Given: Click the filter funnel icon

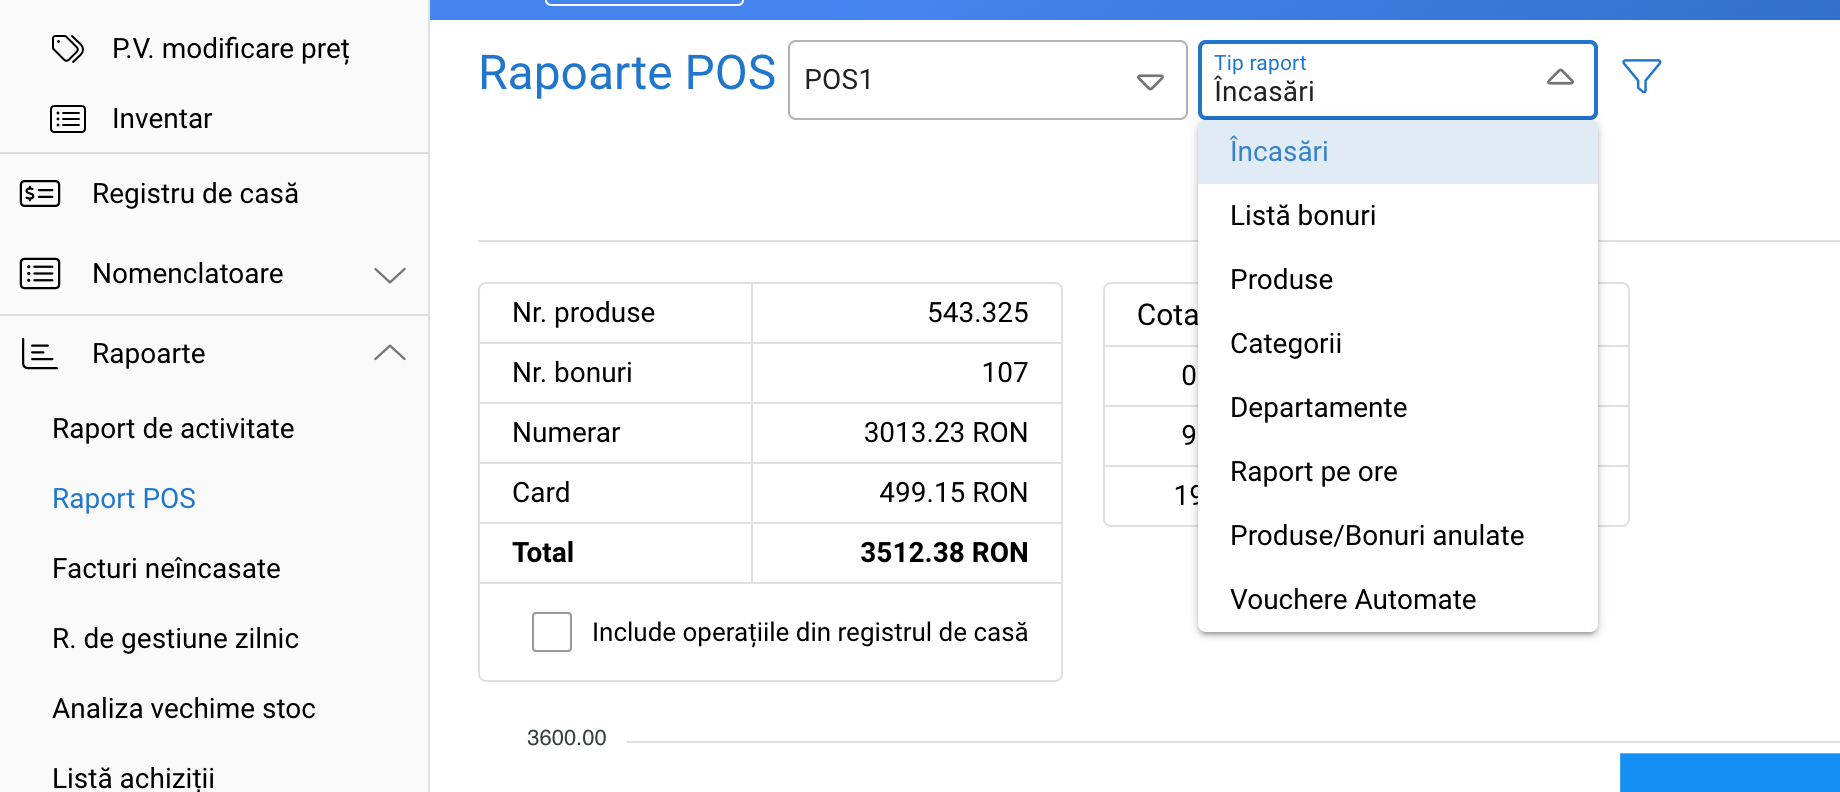Looking at the screenshot, I should tap(1641, 76).
